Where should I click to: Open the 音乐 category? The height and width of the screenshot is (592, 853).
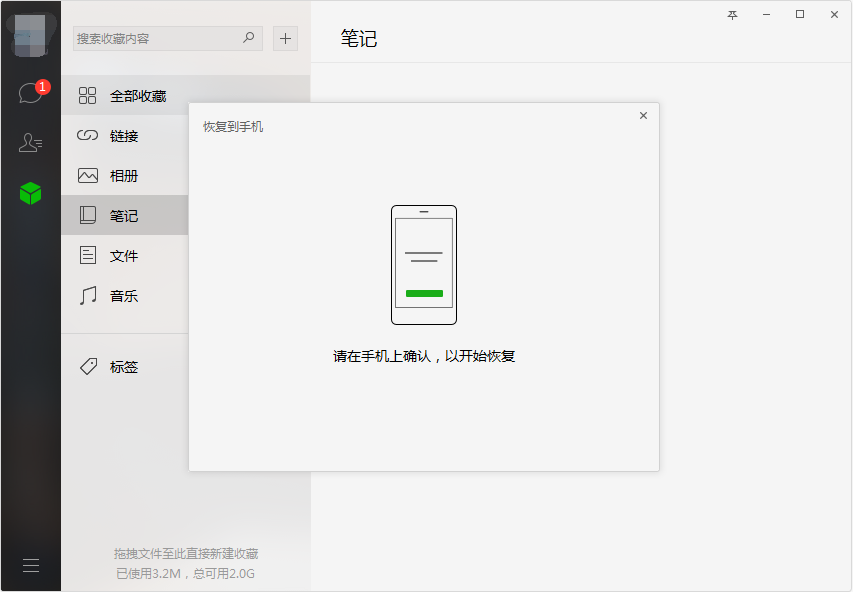[125, 295]
